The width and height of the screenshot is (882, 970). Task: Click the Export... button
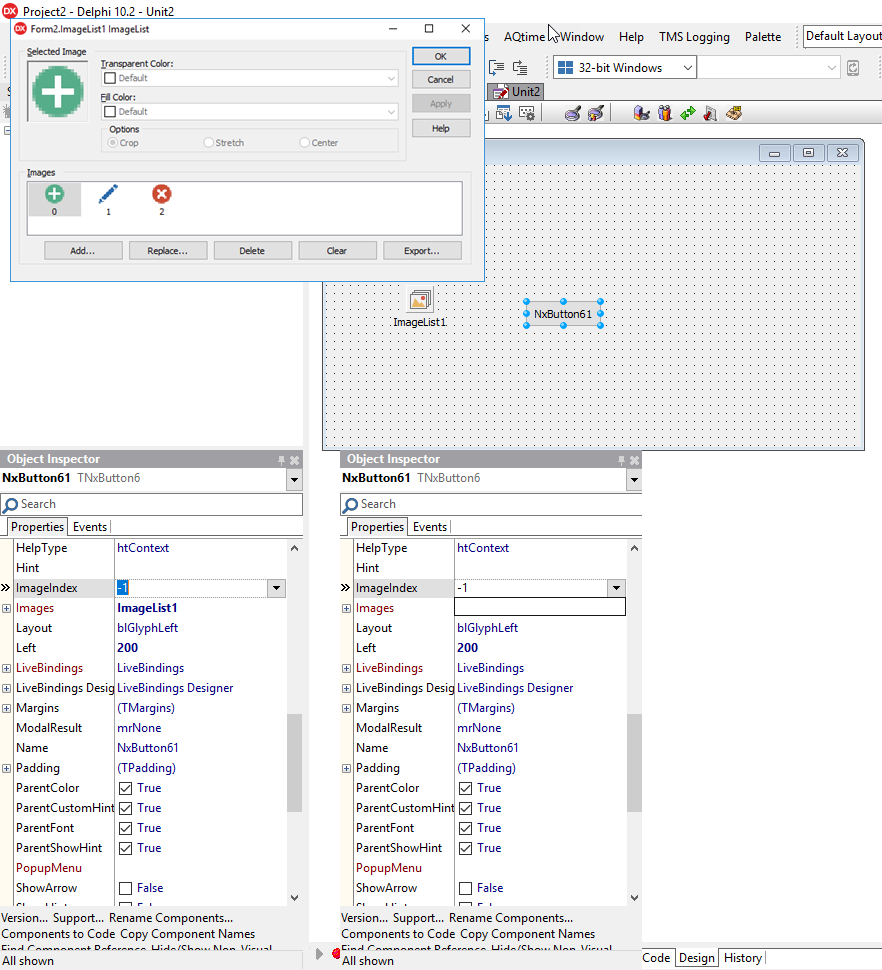coord(422,251)
